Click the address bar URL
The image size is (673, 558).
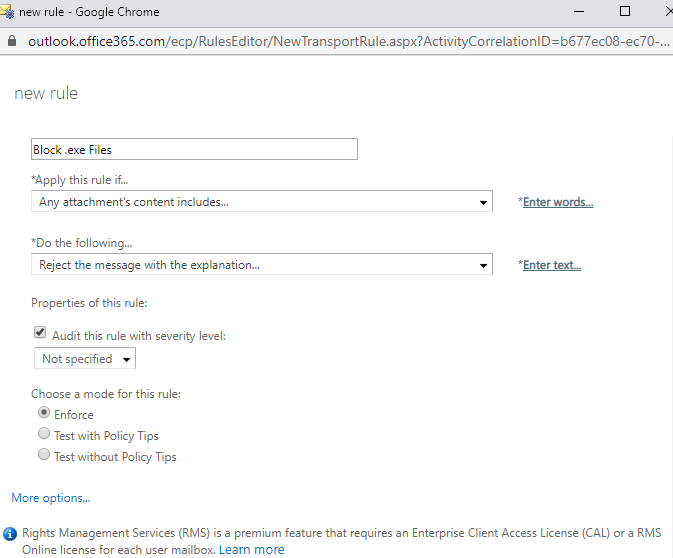point(349,41)
